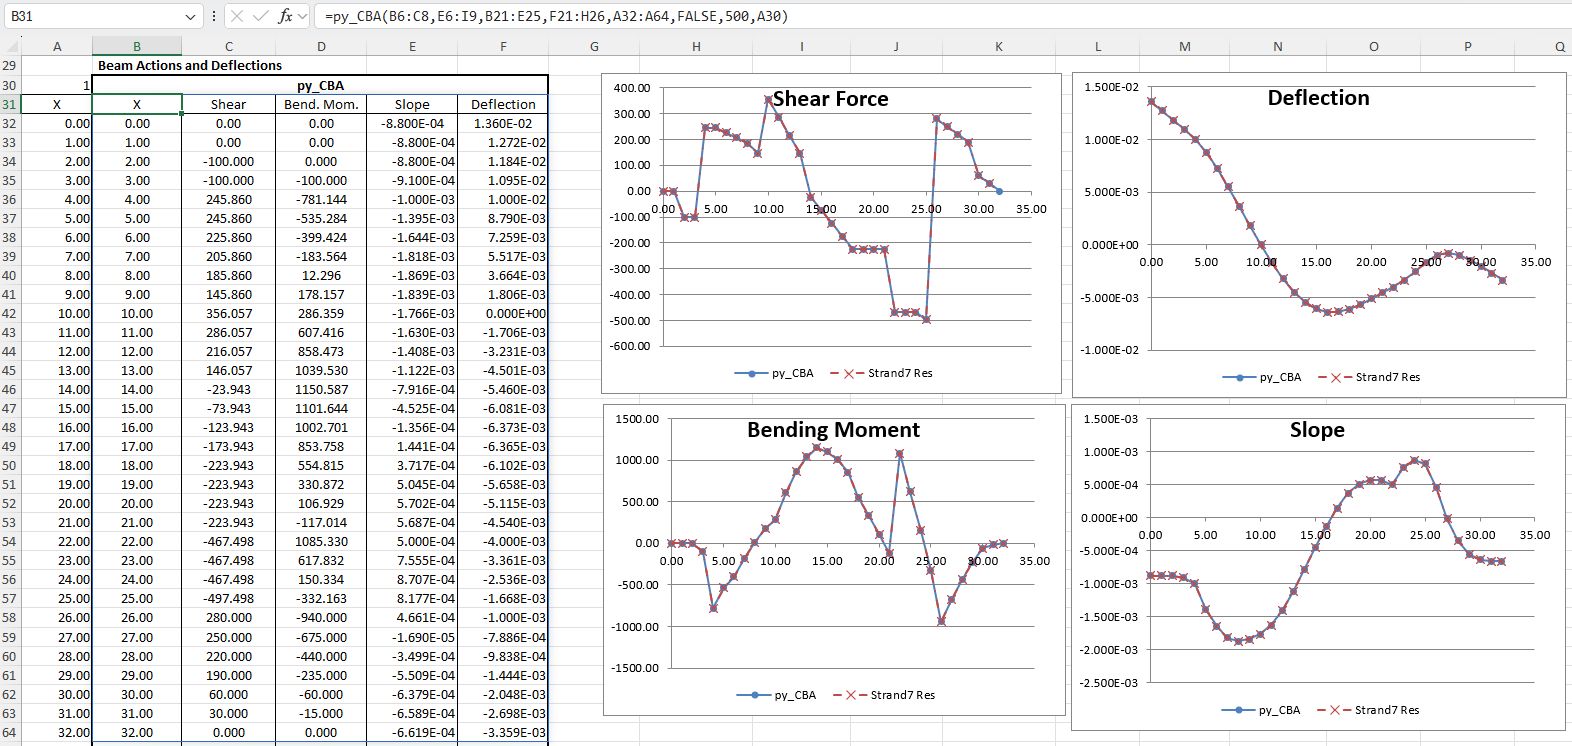This screenshot has height=746, width=1572.
Task: Click the Enter checkmark in formula bar
Action: pos(261,16)
